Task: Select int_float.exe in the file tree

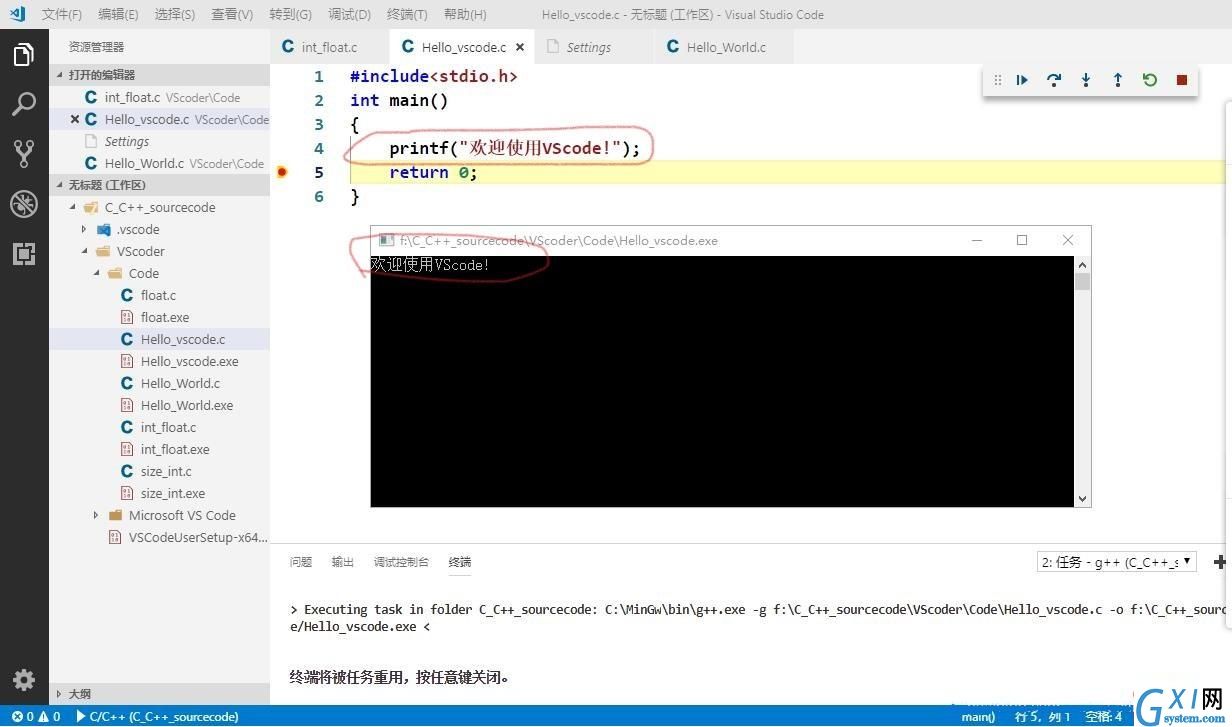Action: click(x=175, y=449)
